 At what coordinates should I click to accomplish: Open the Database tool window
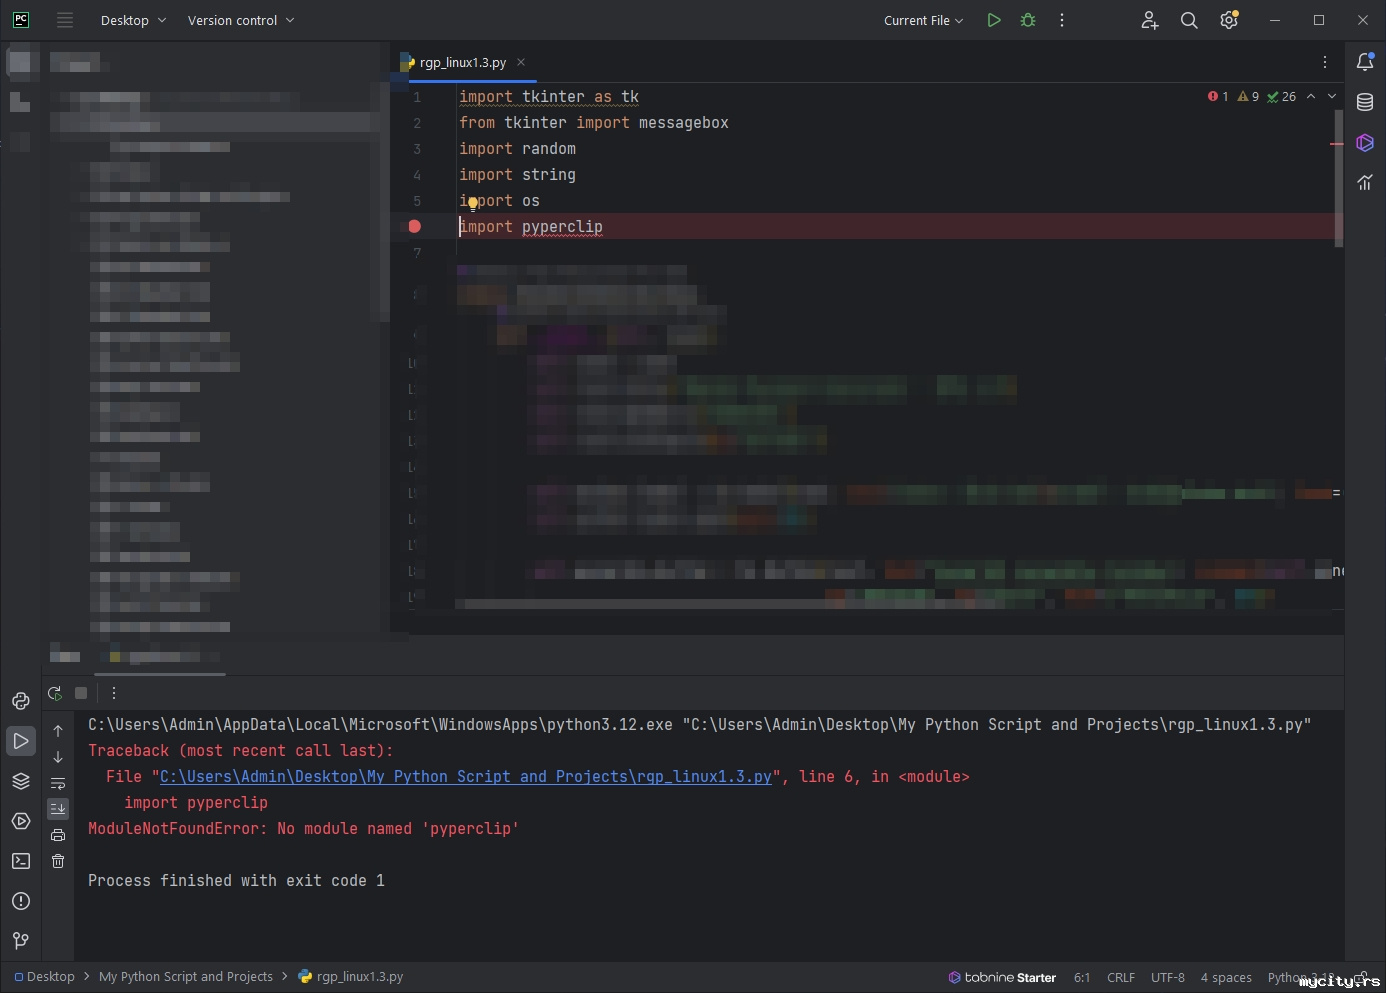click(x=1365, y=102)
